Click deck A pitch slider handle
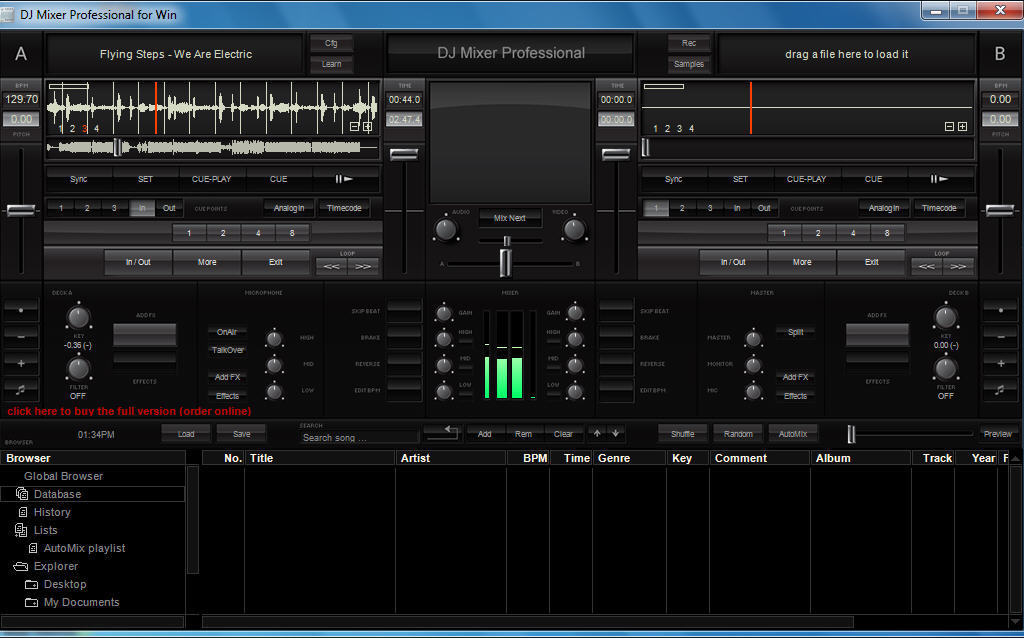The image size is (1024, 638). coord(22,210)
